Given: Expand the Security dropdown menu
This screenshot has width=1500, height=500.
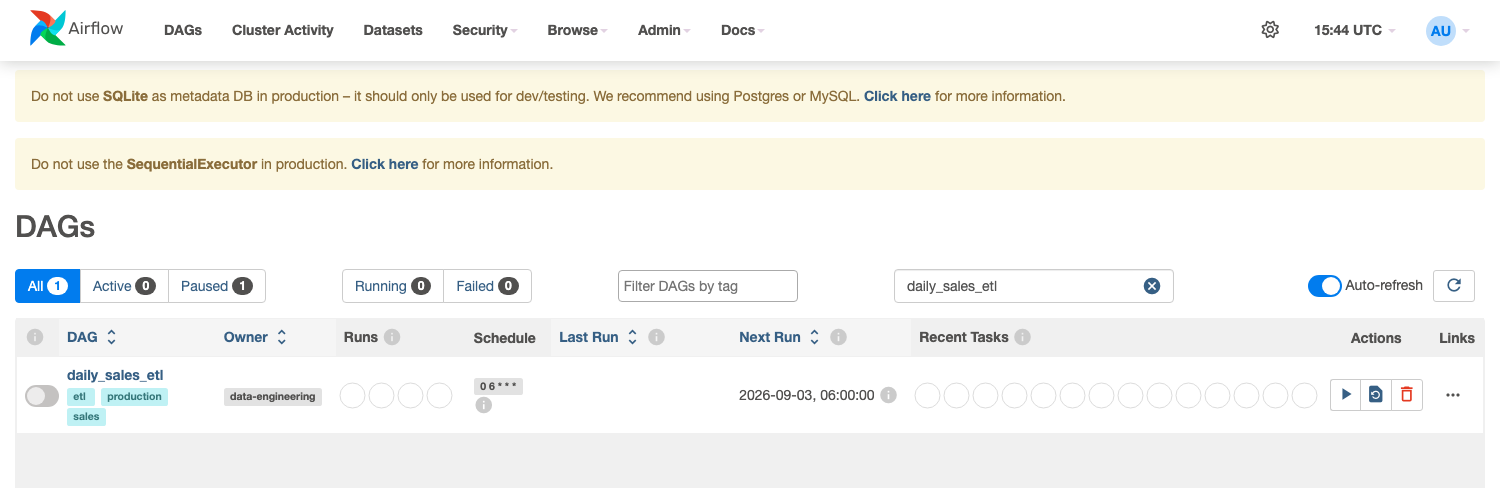Looking at the screenshot, I should (484, 30).
